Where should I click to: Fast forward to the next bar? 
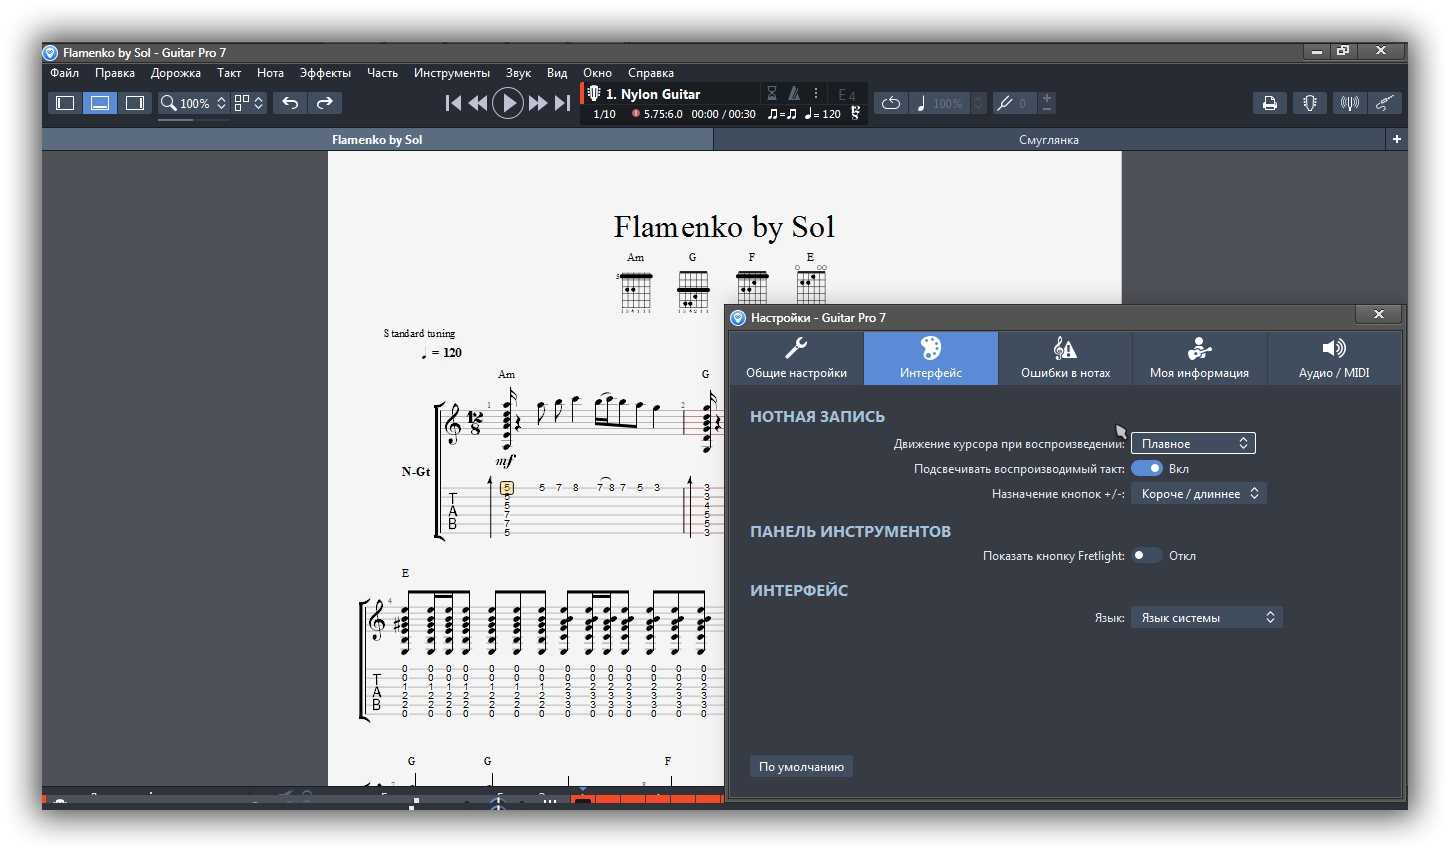(x=538, y=103)
